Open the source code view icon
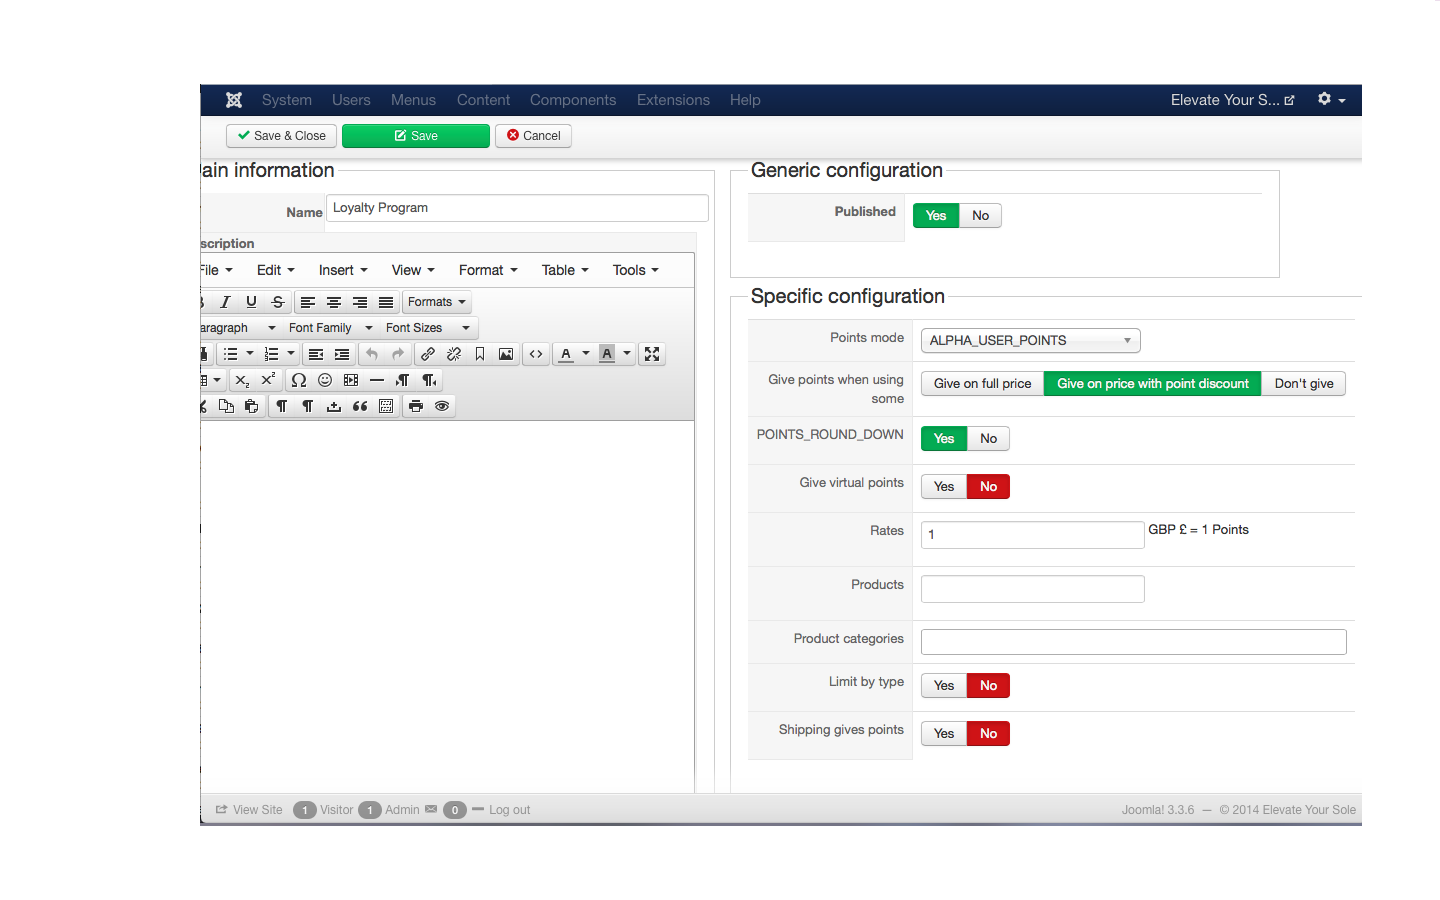The image size is (1440, 900). tap(536, 354)
